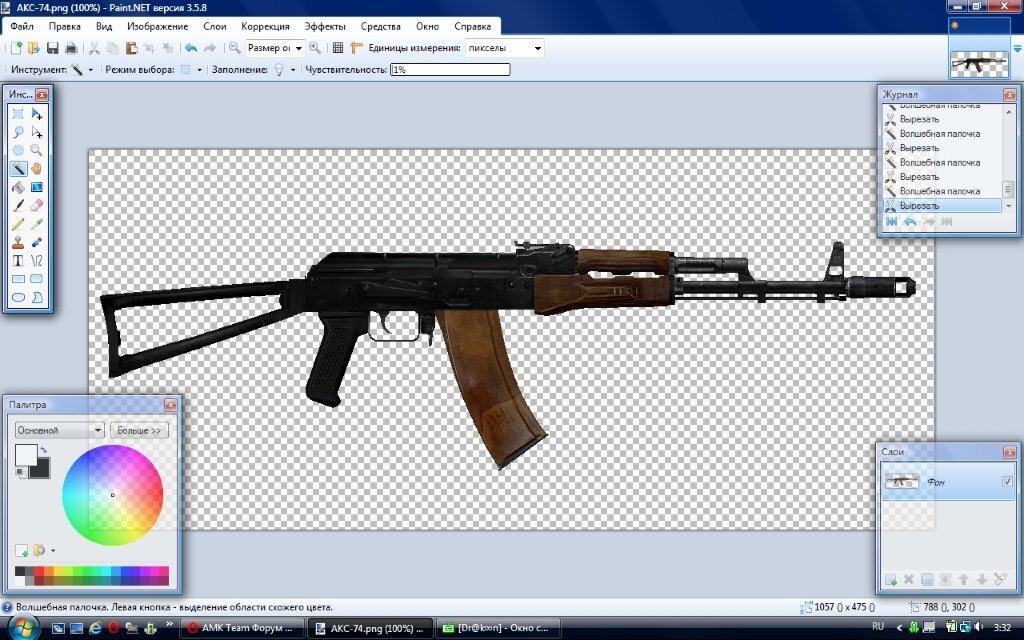Open the Эффекты menu
Viewport: 1024px width, 640px height.
(x=324, y=26)
